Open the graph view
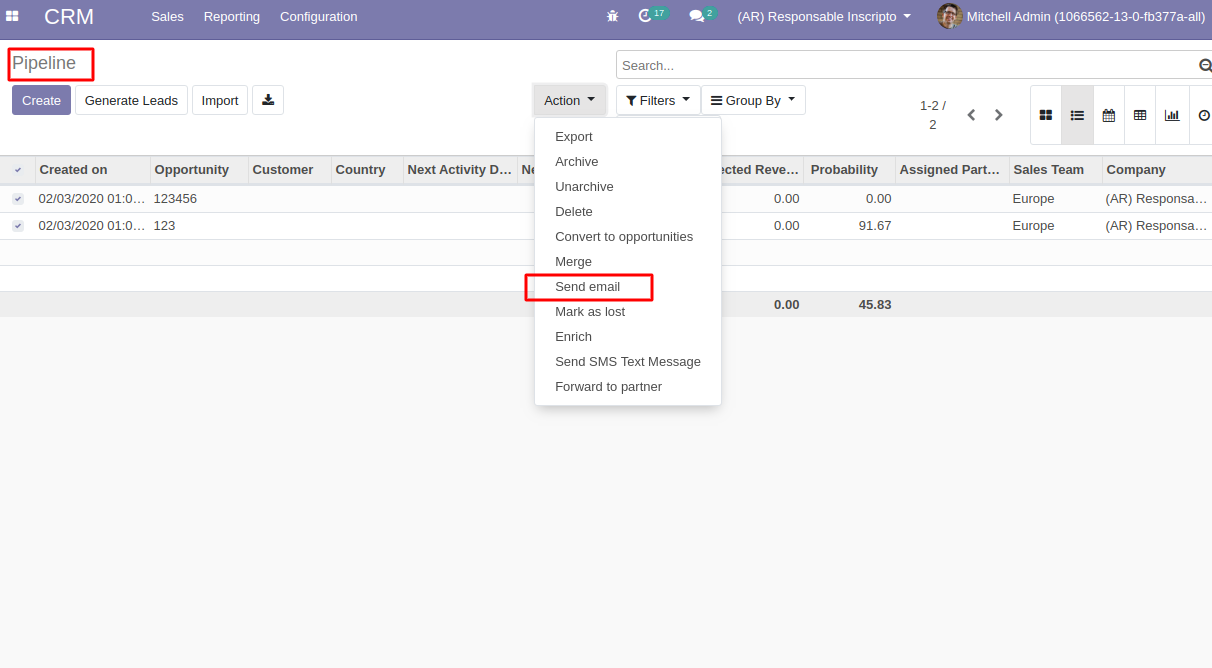This screenshot has width=1212, height=668. [1171, 115]
